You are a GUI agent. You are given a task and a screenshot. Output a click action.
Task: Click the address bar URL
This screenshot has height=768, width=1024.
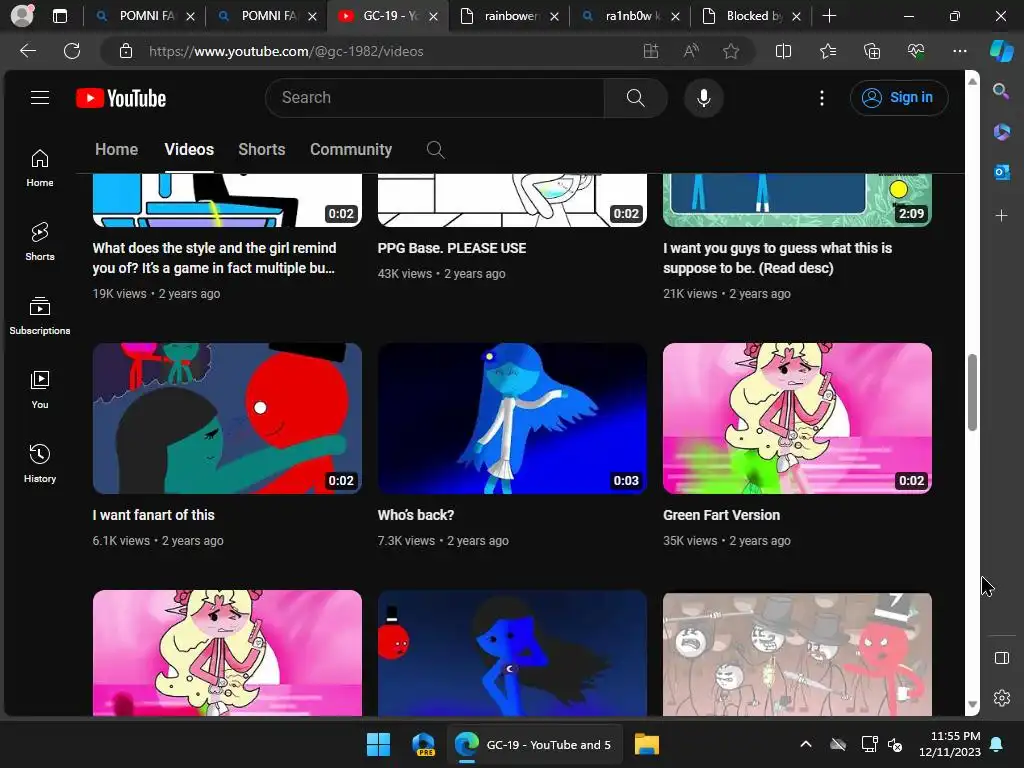pos(286,51)
